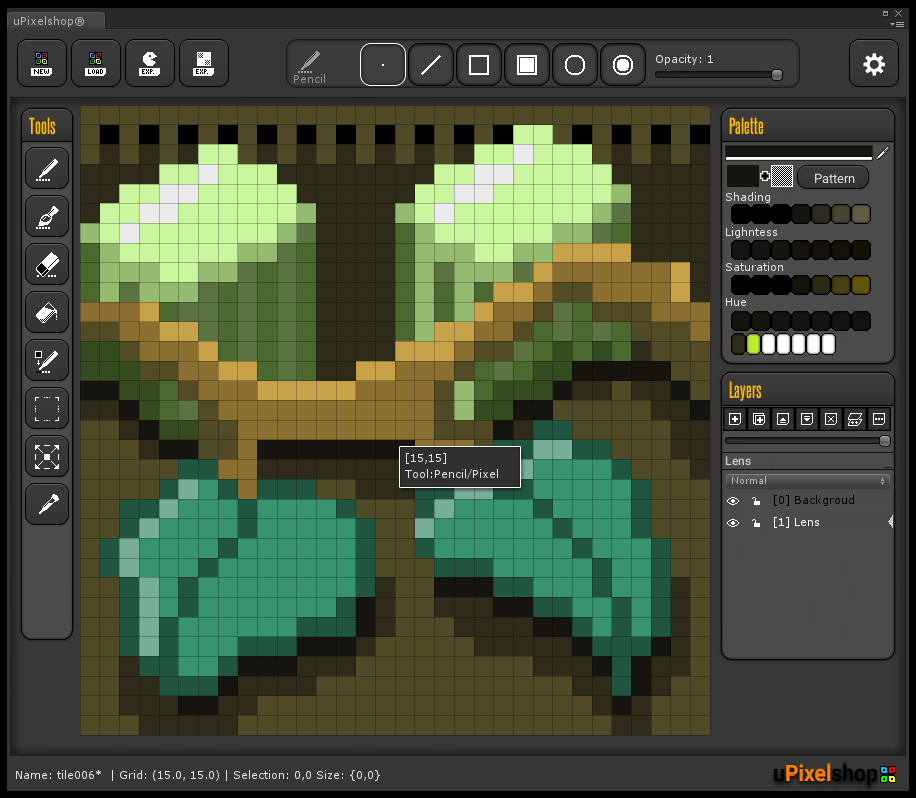Hide the Background layer
Viewport: 916px width, 798px height.
point(733,500)
